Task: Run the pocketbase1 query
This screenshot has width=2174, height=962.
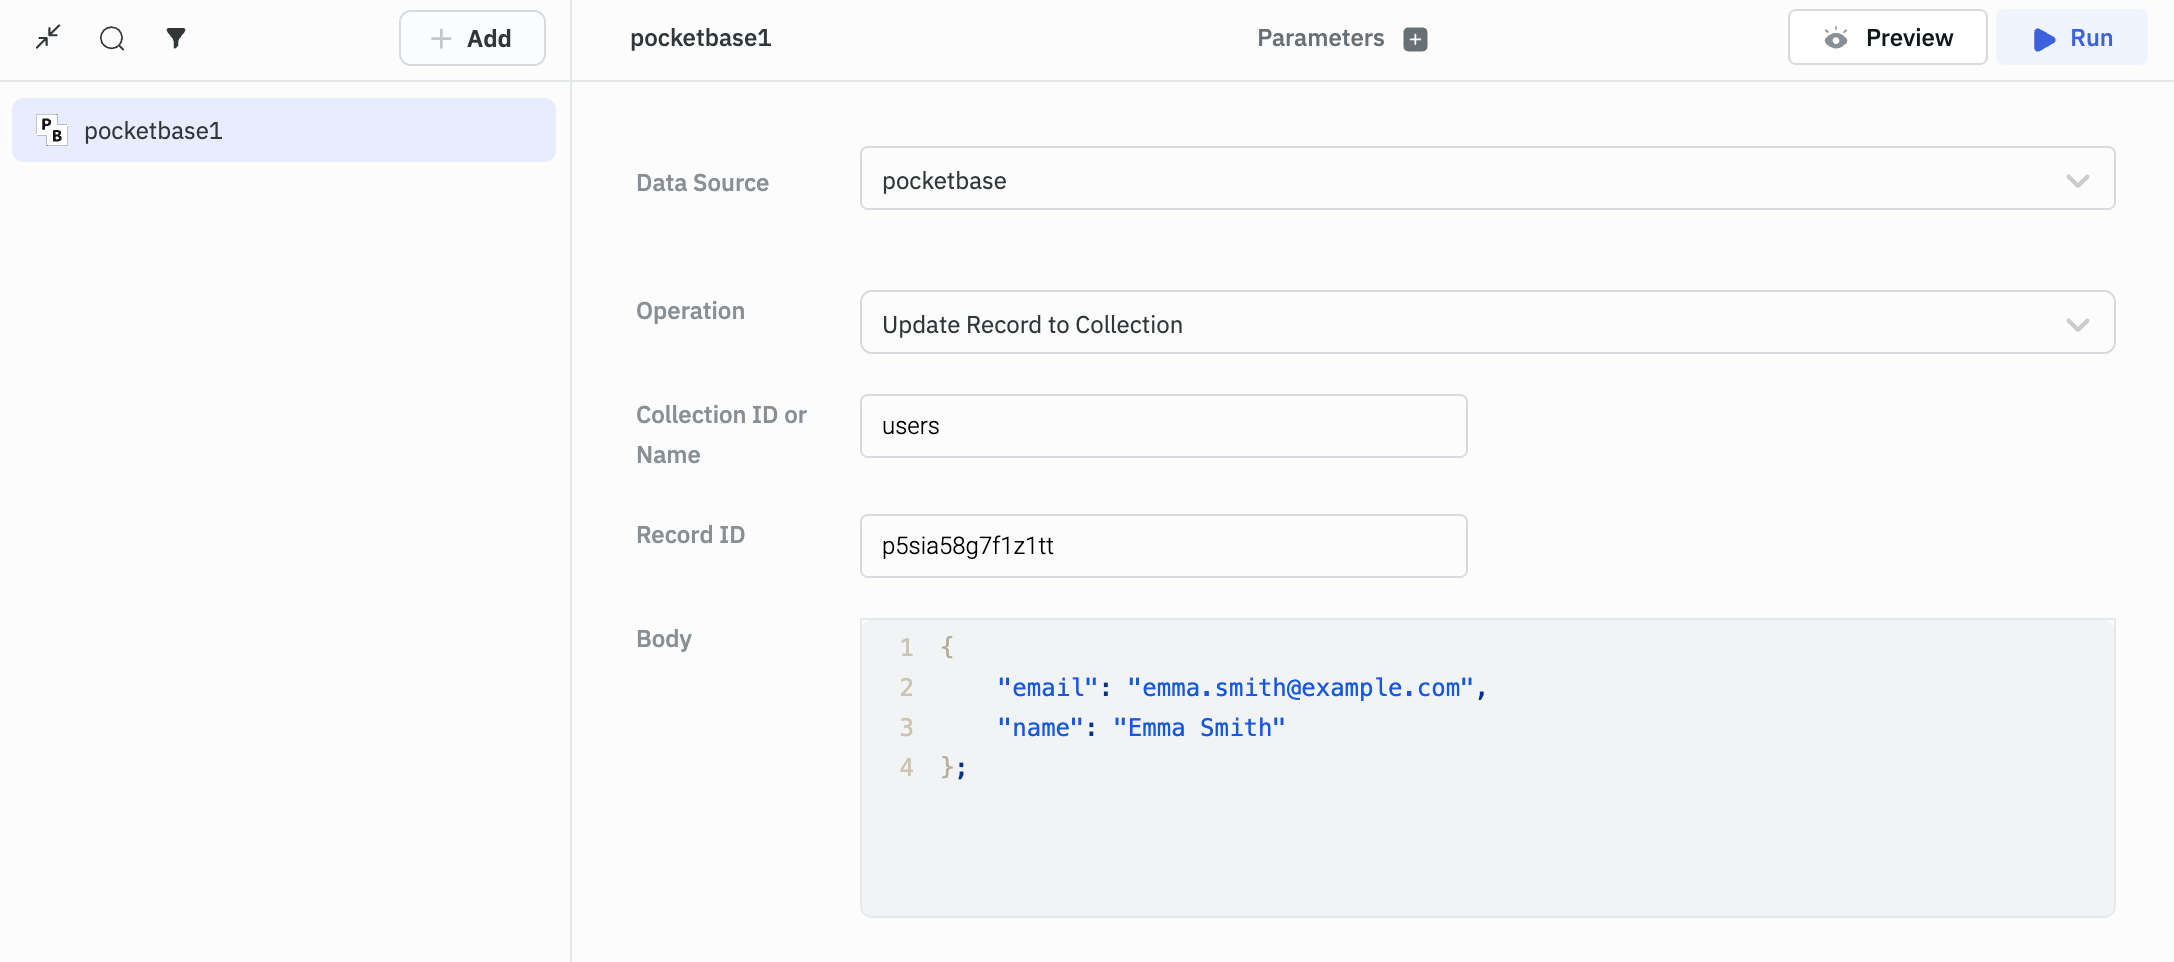Action: tap(2072, 38)
